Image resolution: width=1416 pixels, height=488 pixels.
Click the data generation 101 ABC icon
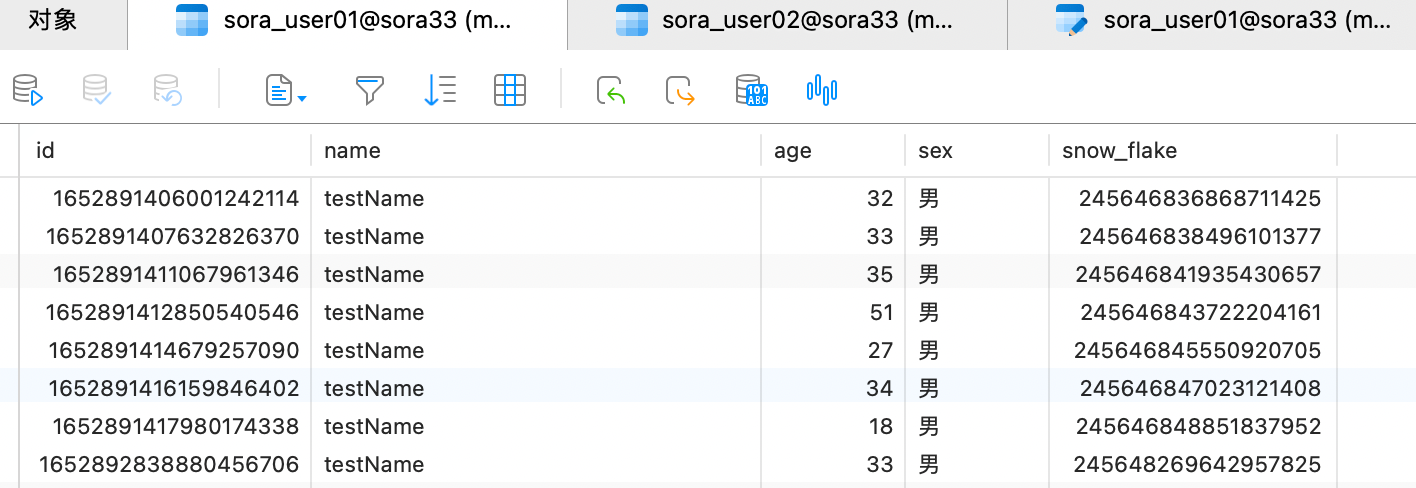[x=751, y=91]
